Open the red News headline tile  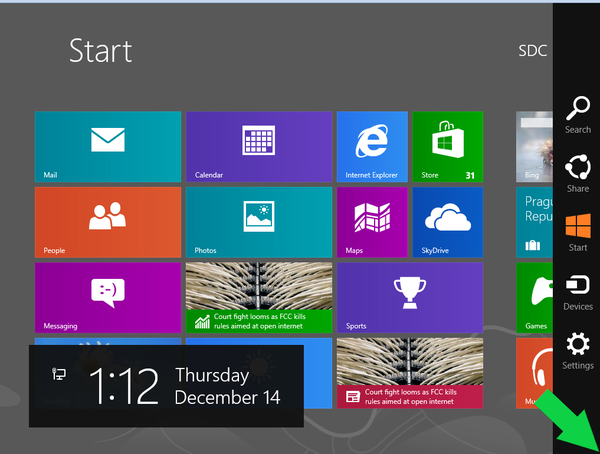point(410,373)
